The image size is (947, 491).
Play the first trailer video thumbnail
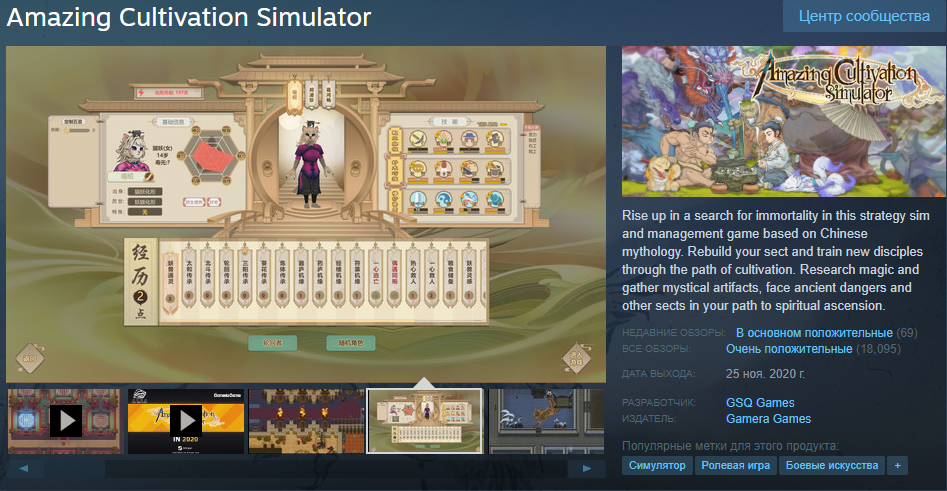(x=65, y=420)
